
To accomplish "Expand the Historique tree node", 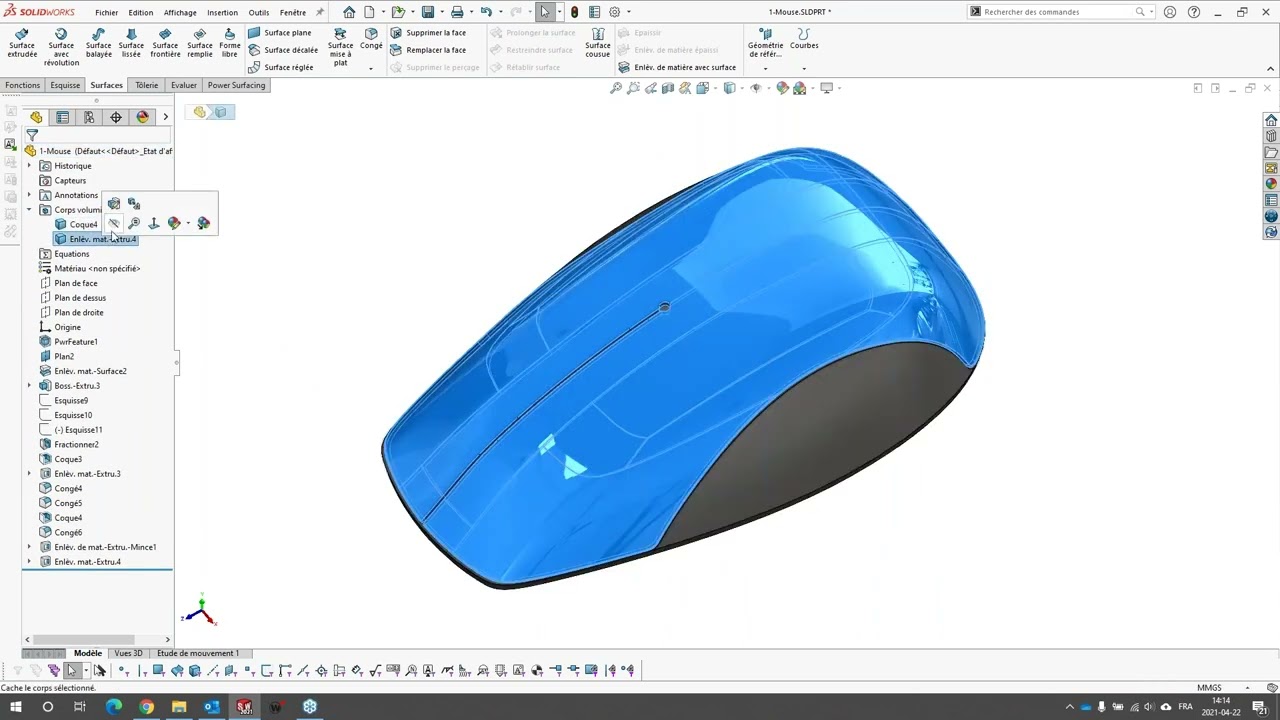I will point(29,166).
